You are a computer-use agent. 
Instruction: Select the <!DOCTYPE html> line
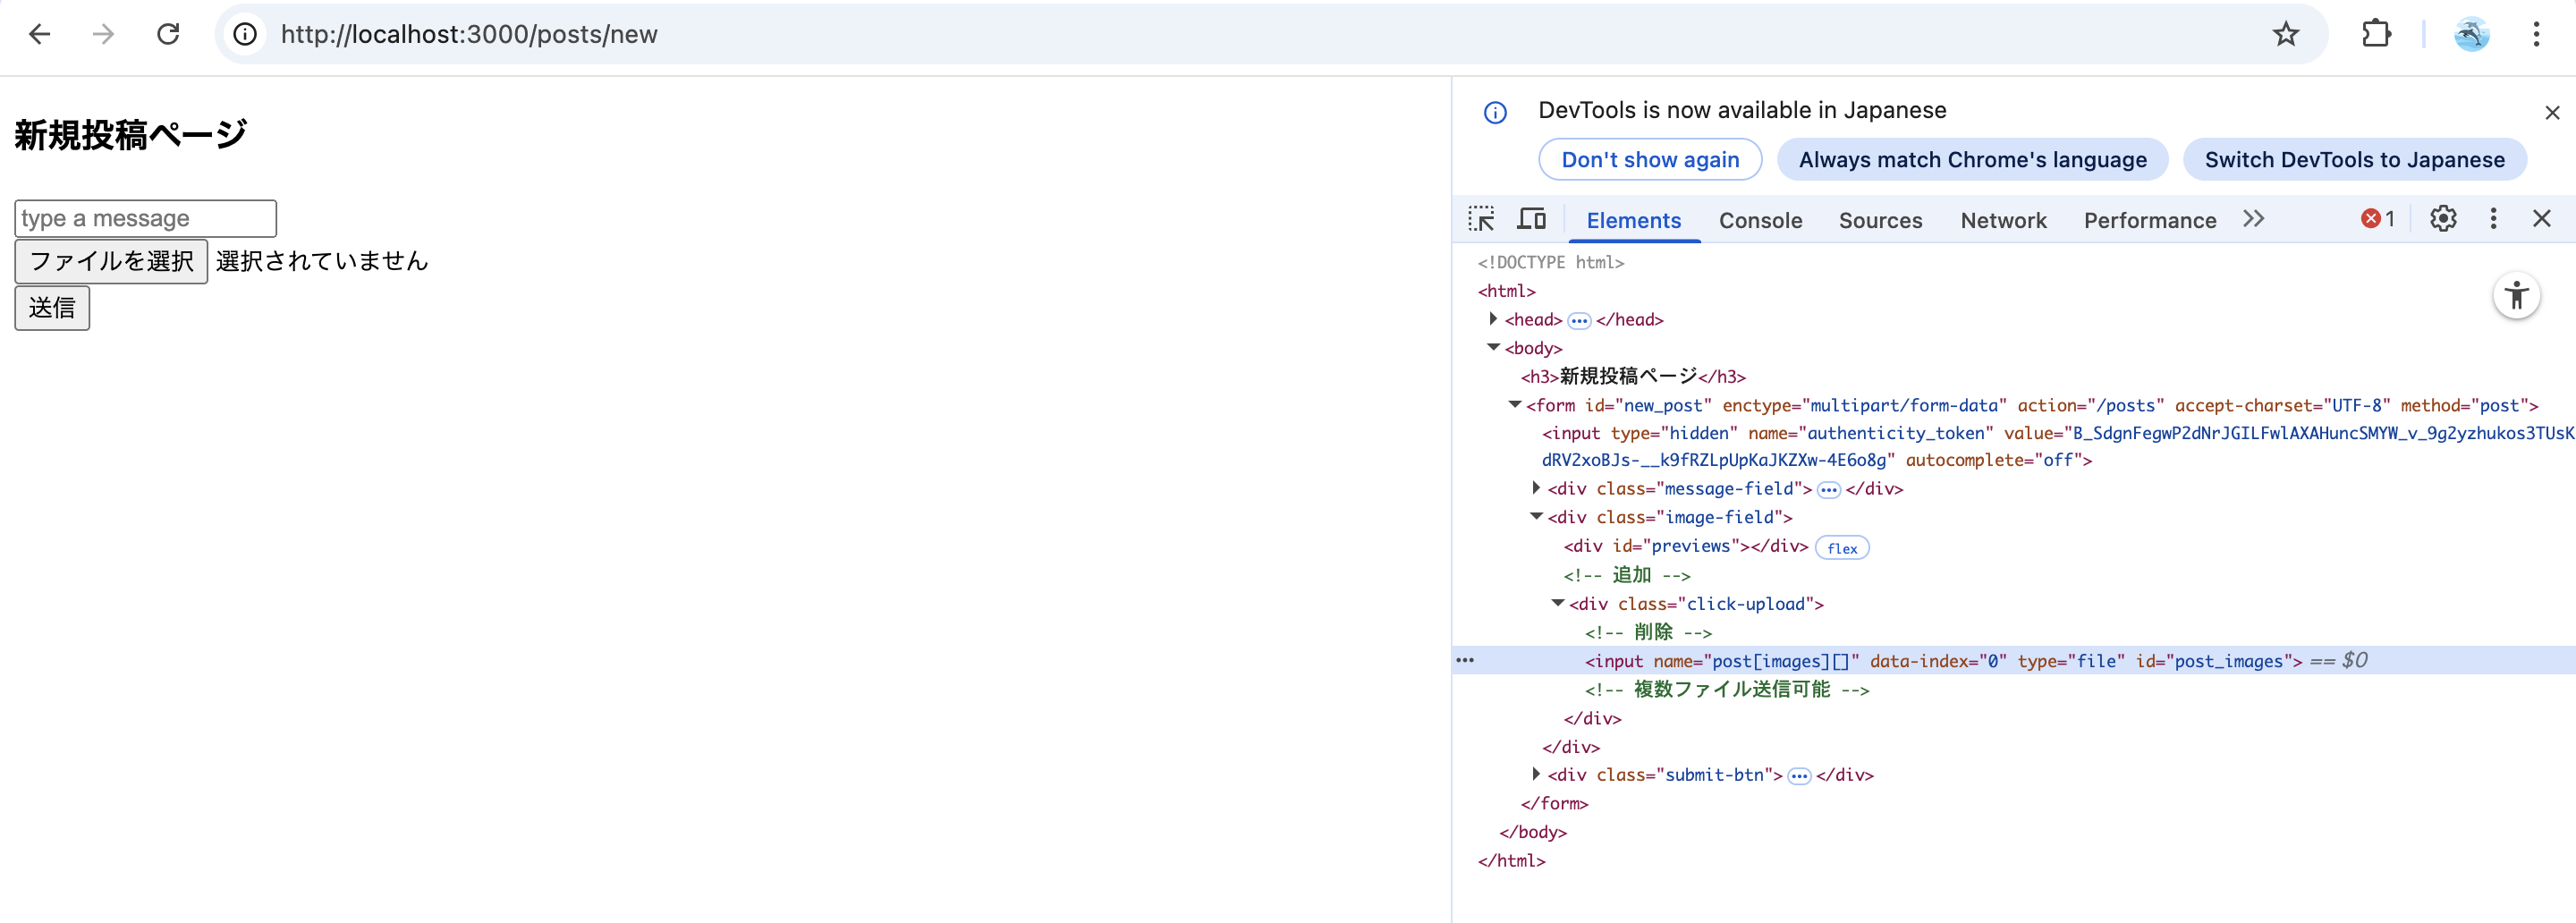tap(1551, 262)
